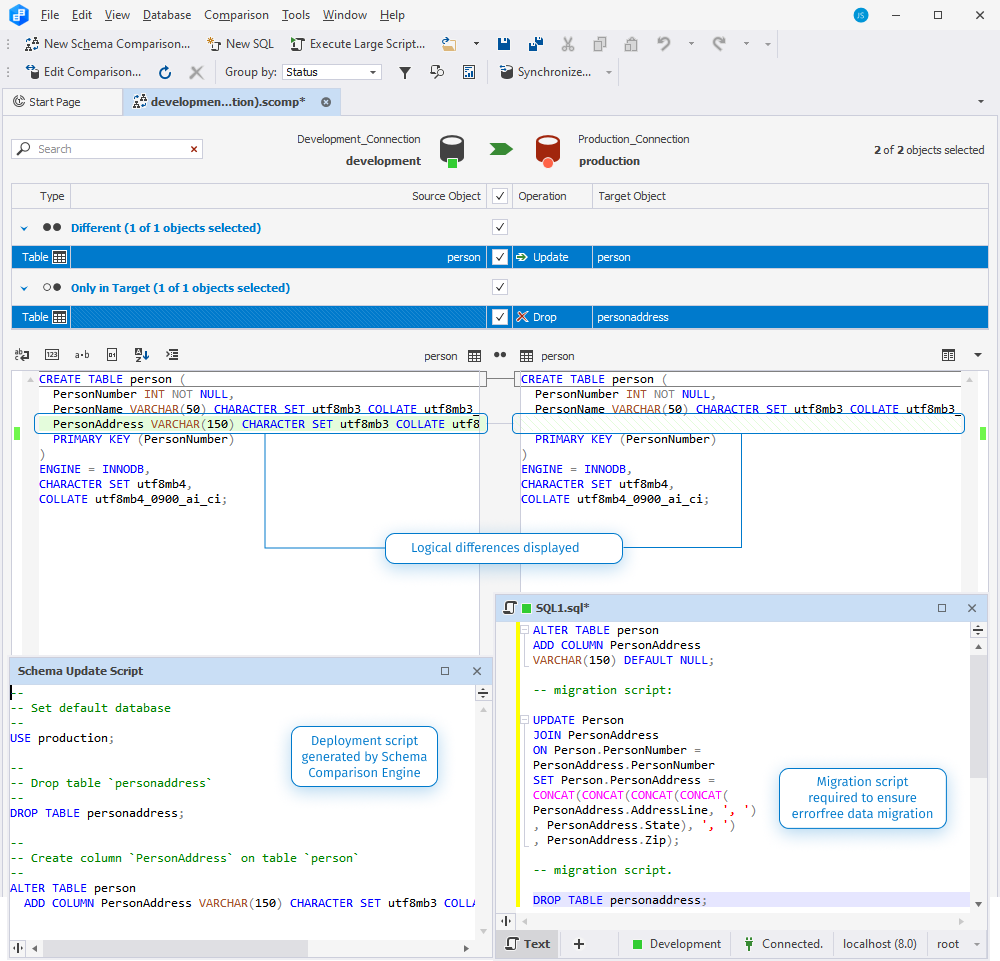Click the A-Z sort icon in diff toolbar
Viewport: 1000px width, 961px height.
tap(142, 355)
